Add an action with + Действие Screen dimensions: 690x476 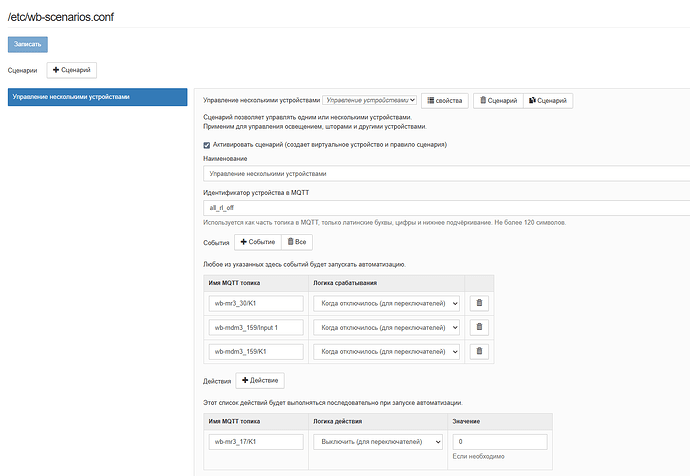tap(260, 381)
